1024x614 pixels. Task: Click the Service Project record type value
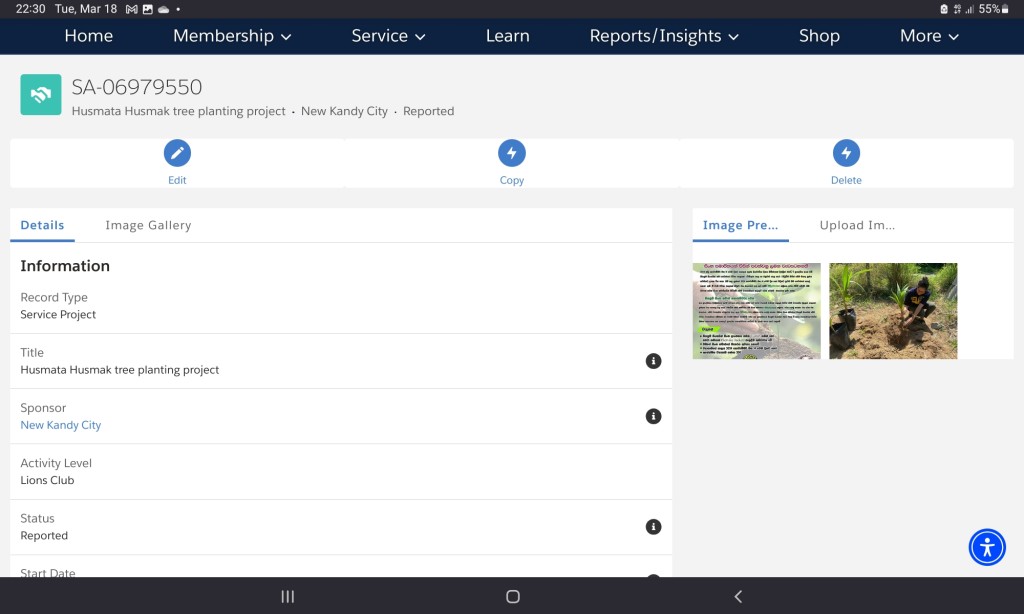58,314
